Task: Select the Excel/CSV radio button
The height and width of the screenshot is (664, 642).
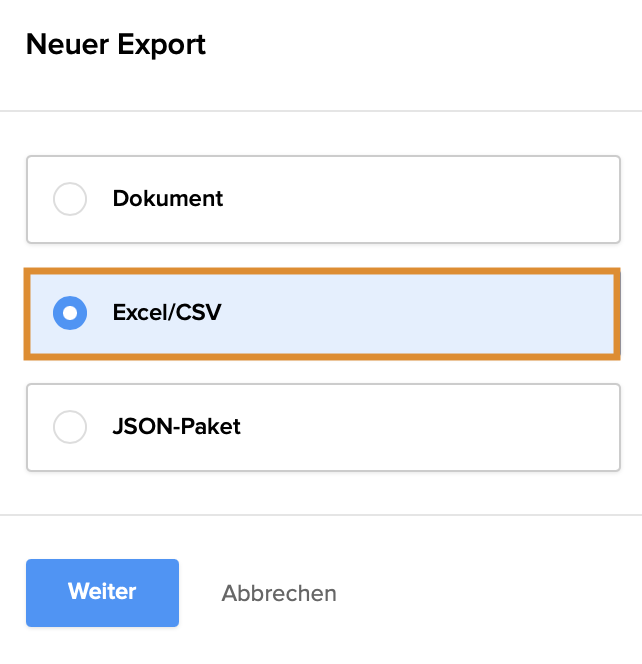Action: point(70,313)
